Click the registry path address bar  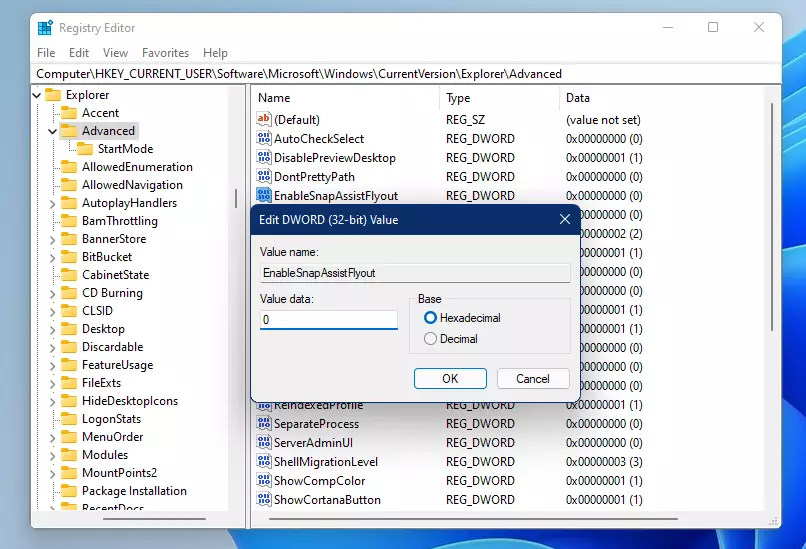[406, 74]
